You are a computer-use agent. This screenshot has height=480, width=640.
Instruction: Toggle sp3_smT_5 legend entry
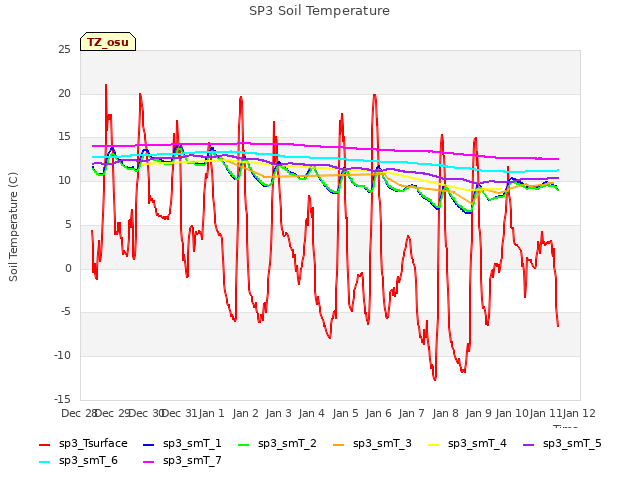point(562,443)
